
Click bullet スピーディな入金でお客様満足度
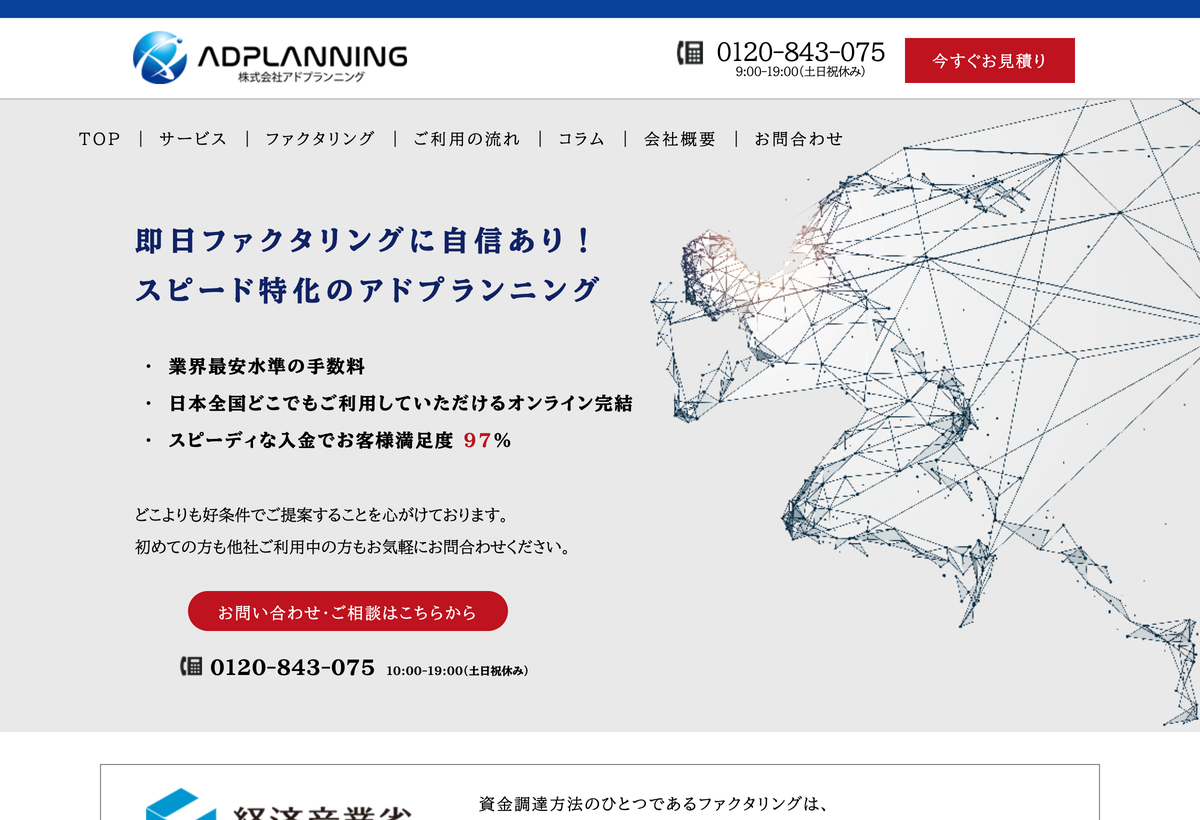coord(311,440)
